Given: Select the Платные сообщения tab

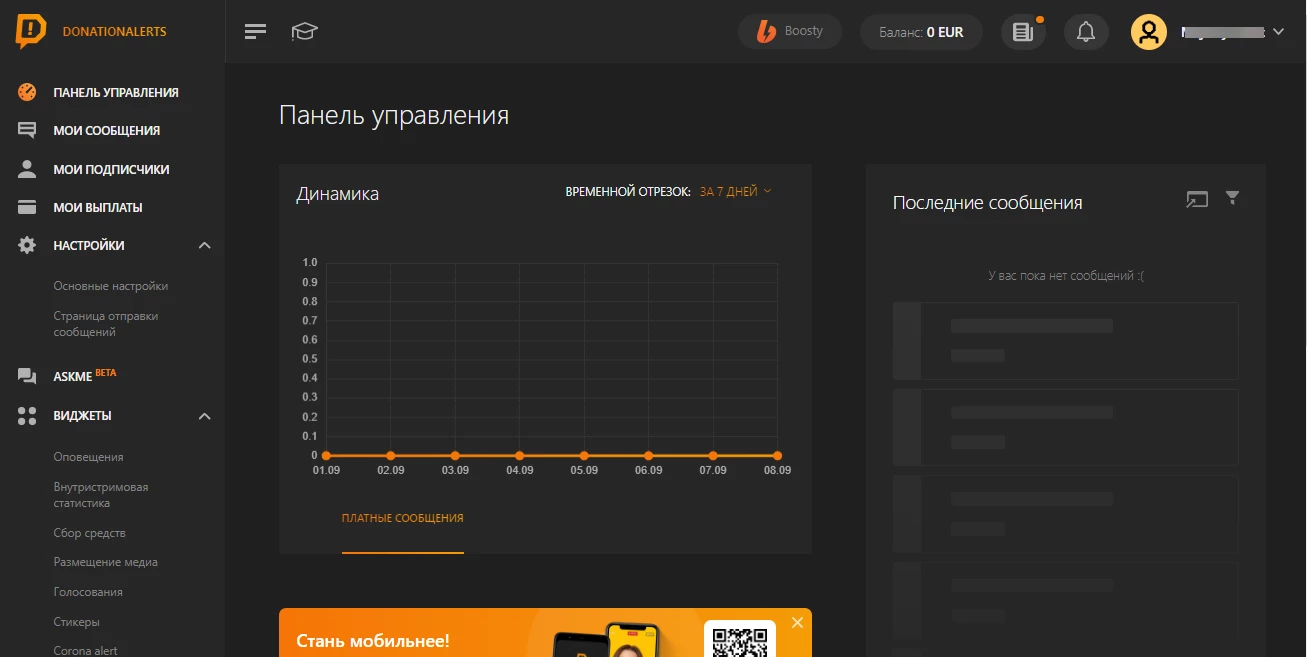Looking at the screenshot, I should tap(403, 518).
